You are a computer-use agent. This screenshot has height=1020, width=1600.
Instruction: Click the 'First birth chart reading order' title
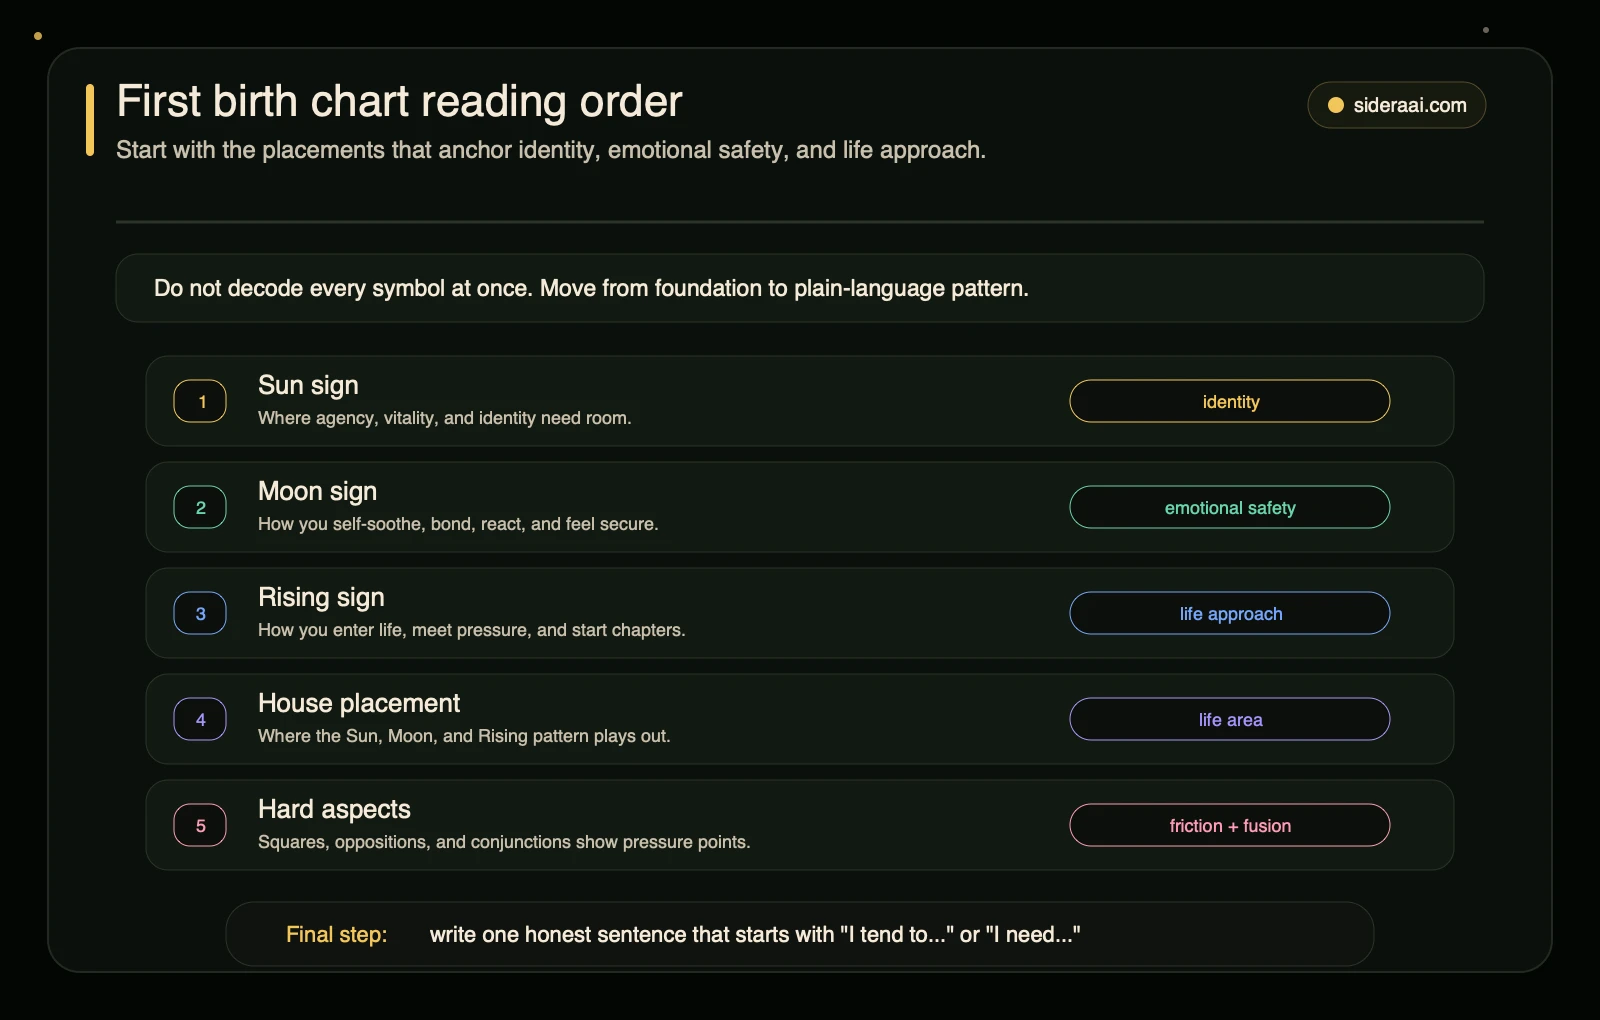(x=399, y=101)
